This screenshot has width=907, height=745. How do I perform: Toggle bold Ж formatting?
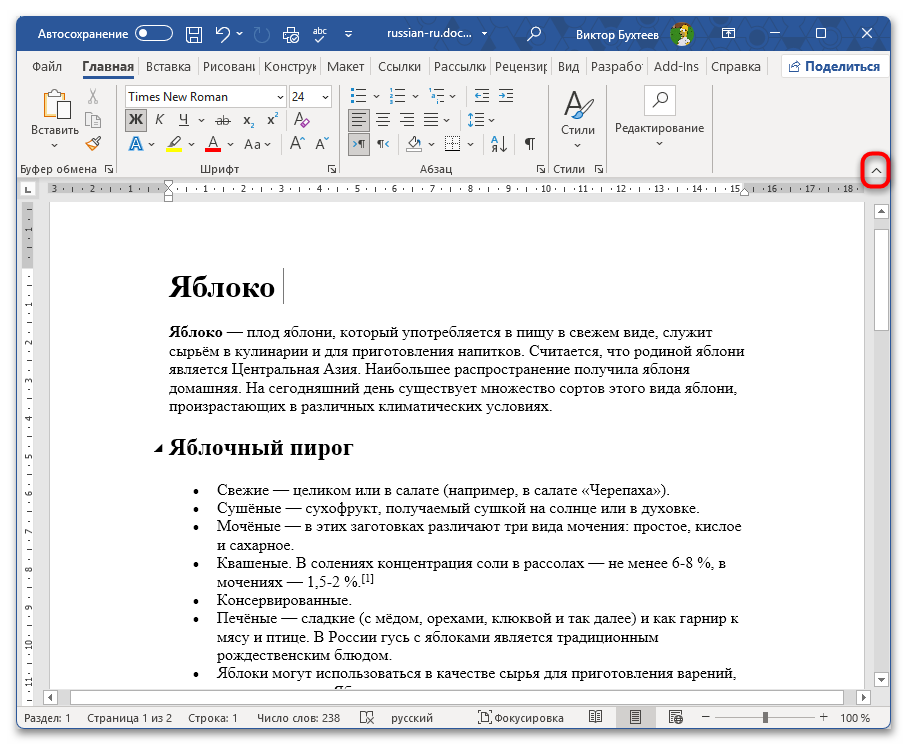pos(136,120)
